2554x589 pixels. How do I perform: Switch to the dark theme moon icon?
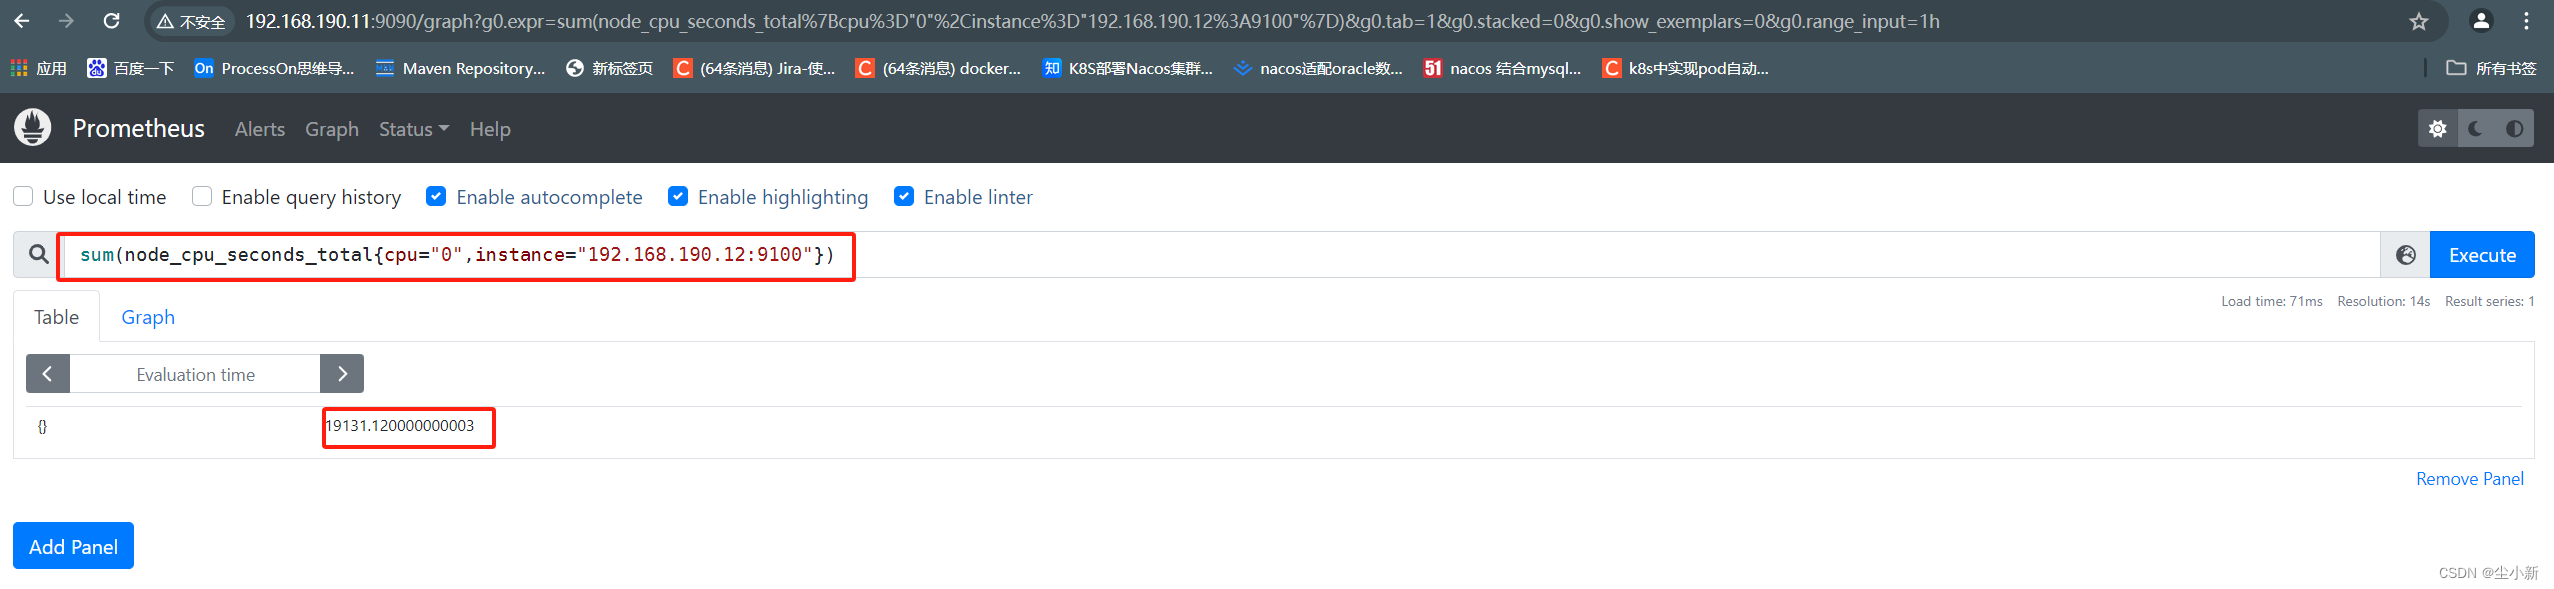2476,128
